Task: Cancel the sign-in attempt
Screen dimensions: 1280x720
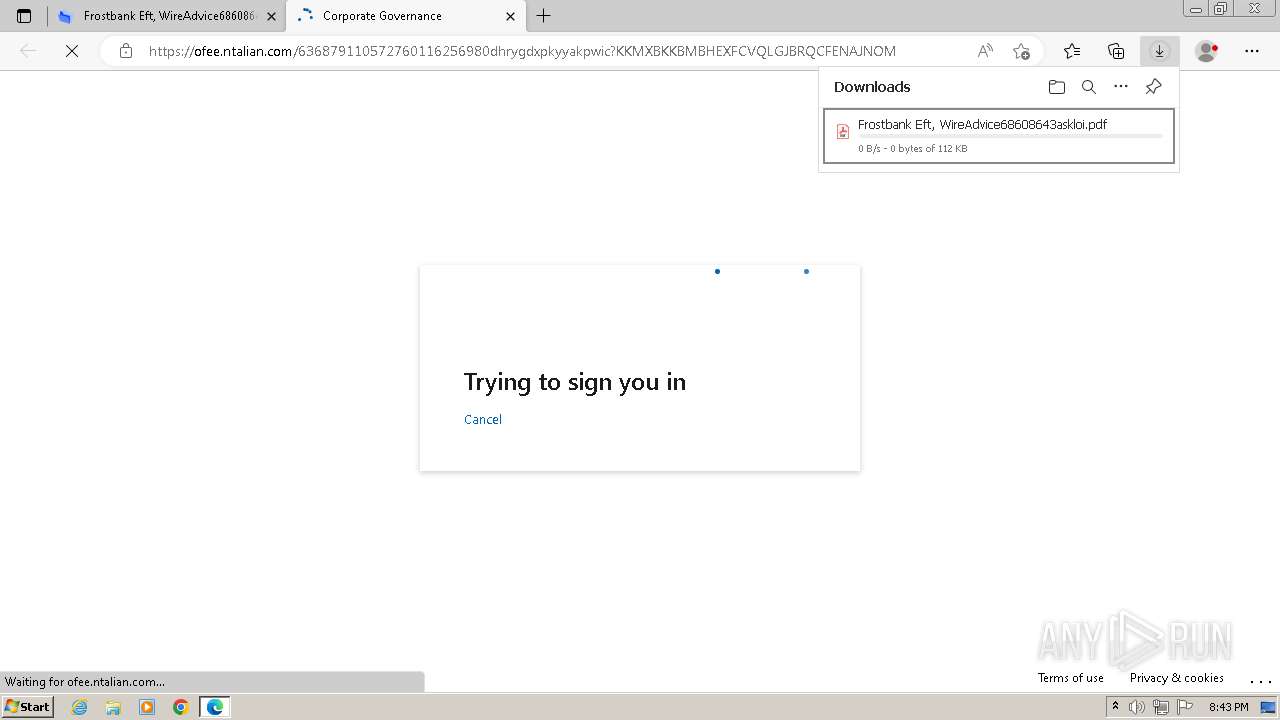Action: 483,419
